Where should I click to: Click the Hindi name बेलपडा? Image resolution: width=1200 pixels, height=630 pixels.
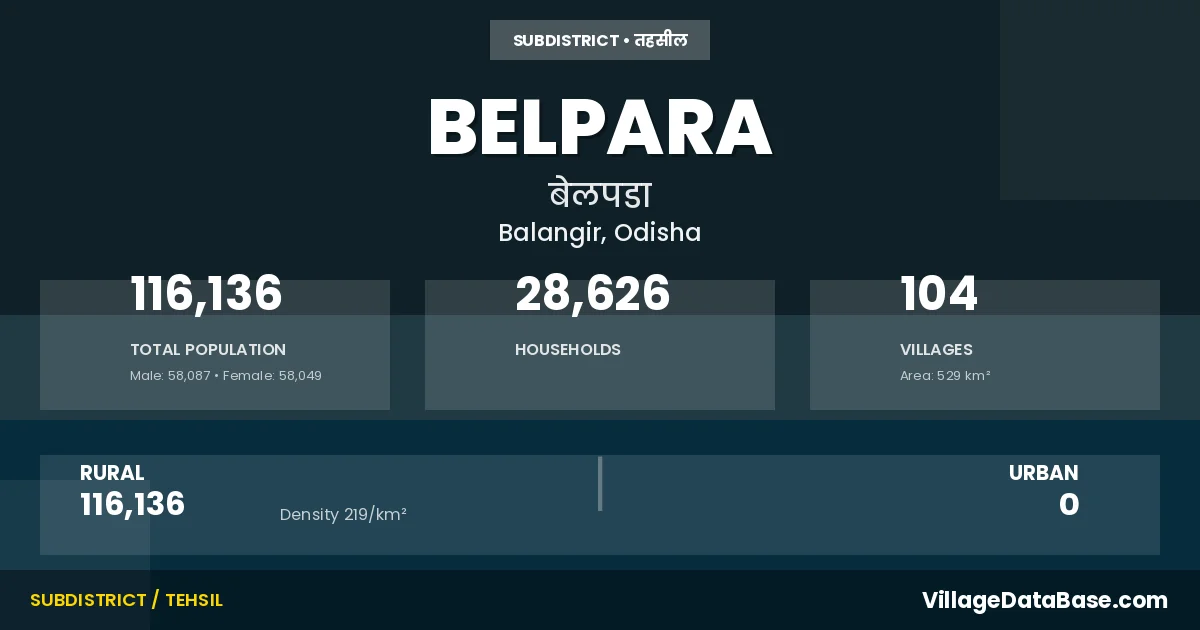[x=600, y=193]
